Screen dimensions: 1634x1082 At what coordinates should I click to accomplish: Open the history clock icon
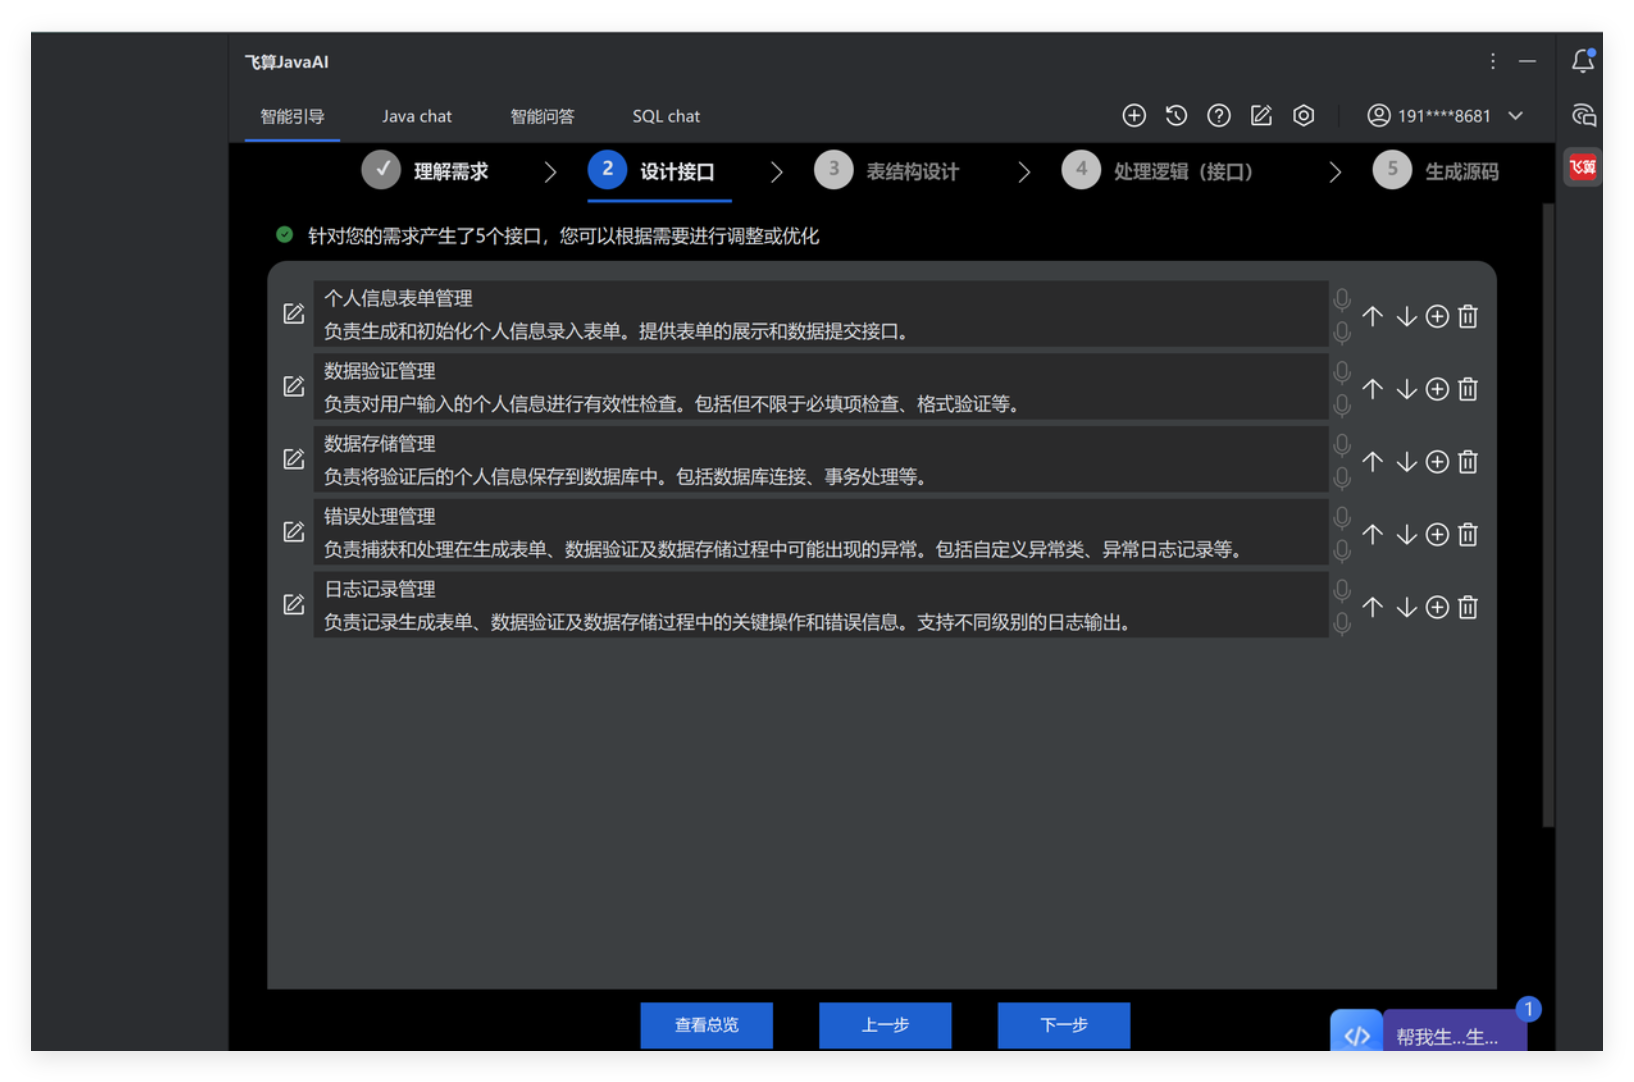(1176, 116)
